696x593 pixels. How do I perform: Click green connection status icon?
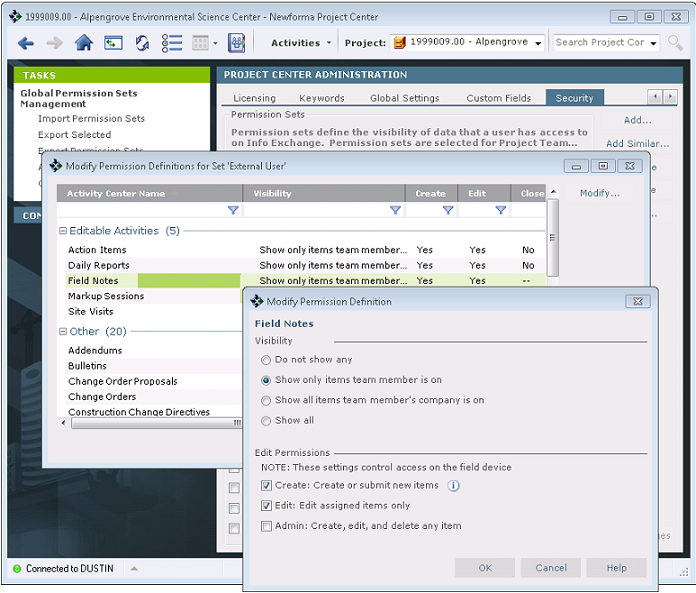pyautogui.click(x=17, y=569)
